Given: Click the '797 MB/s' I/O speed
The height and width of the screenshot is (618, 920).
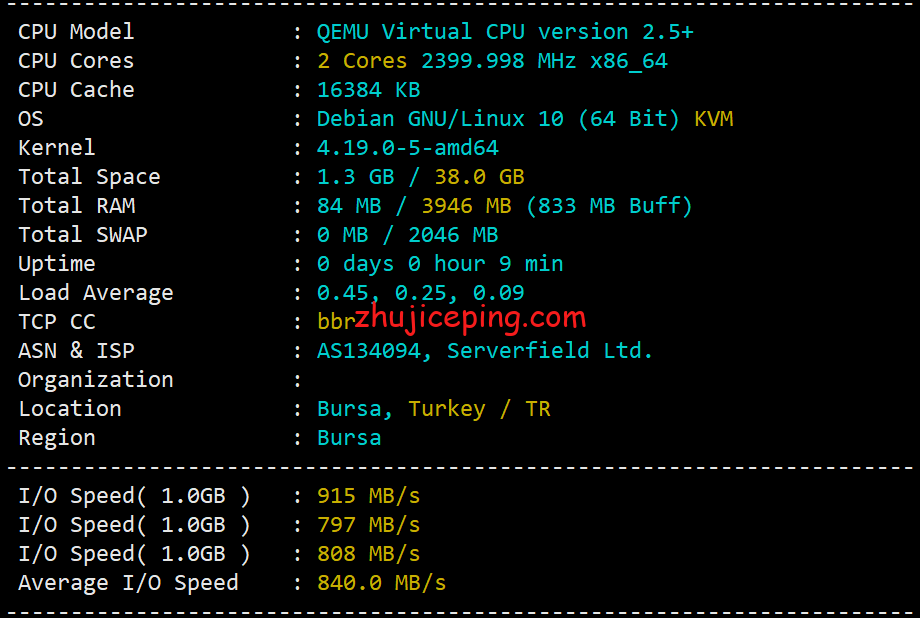Looking at the screenshot, I should pyautogui.click(x=368, y=525).
